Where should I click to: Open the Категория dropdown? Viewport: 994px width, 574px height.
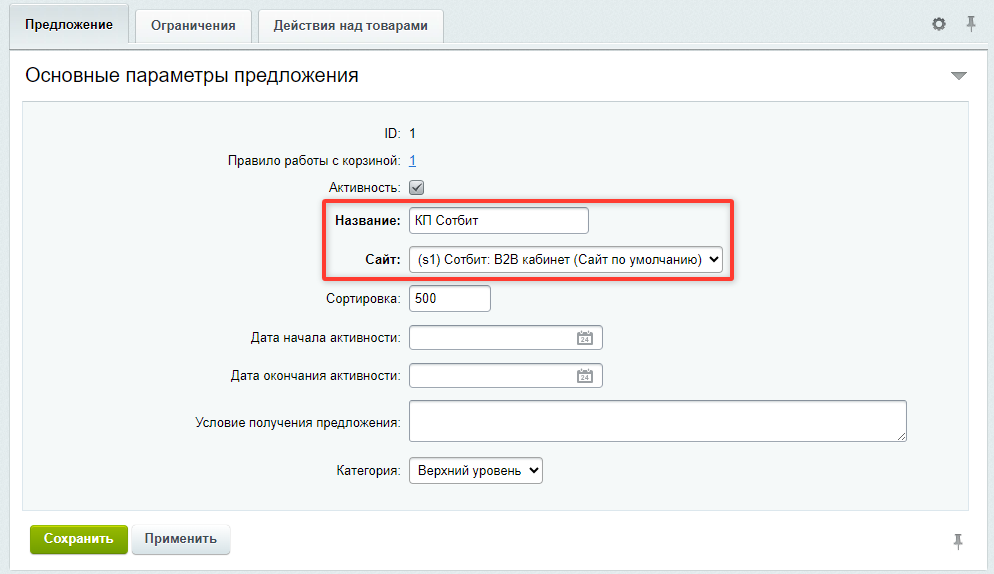click(475, 471)
